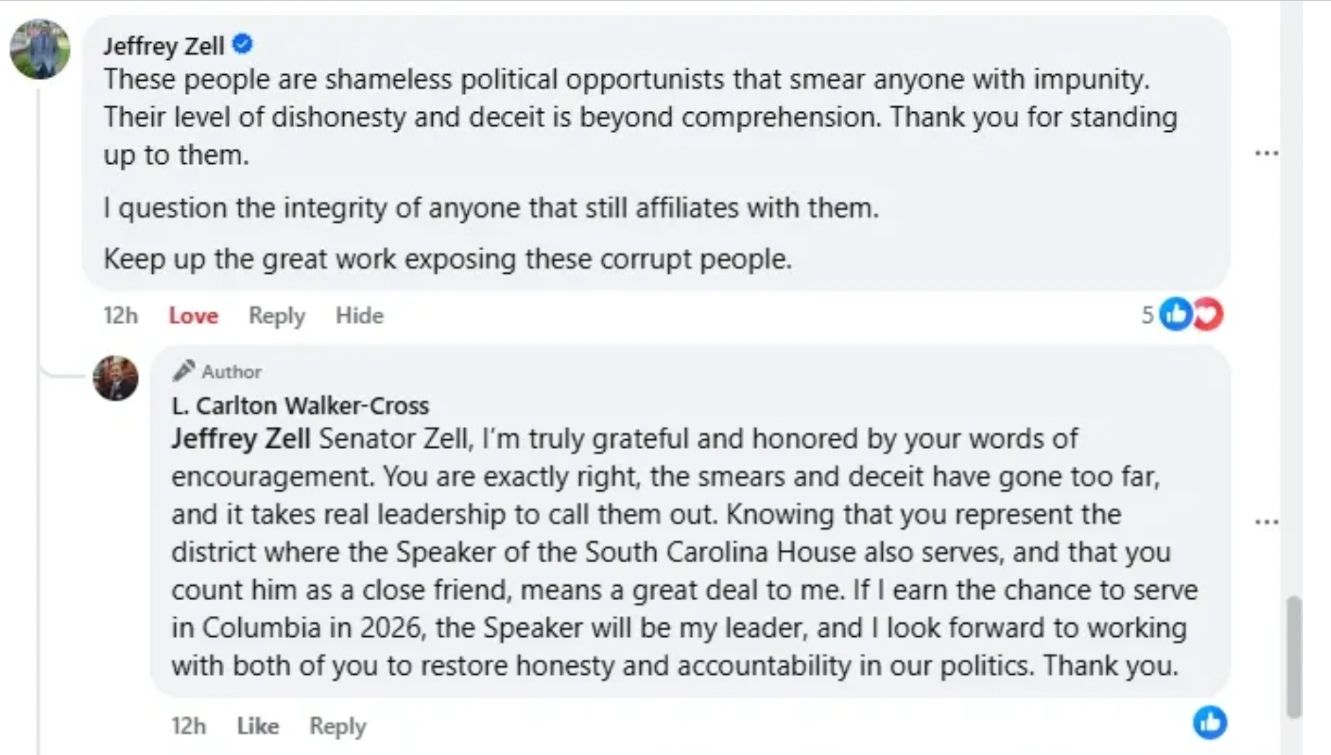Reply to Jeffrey Zell's comment

pos(276,316)
